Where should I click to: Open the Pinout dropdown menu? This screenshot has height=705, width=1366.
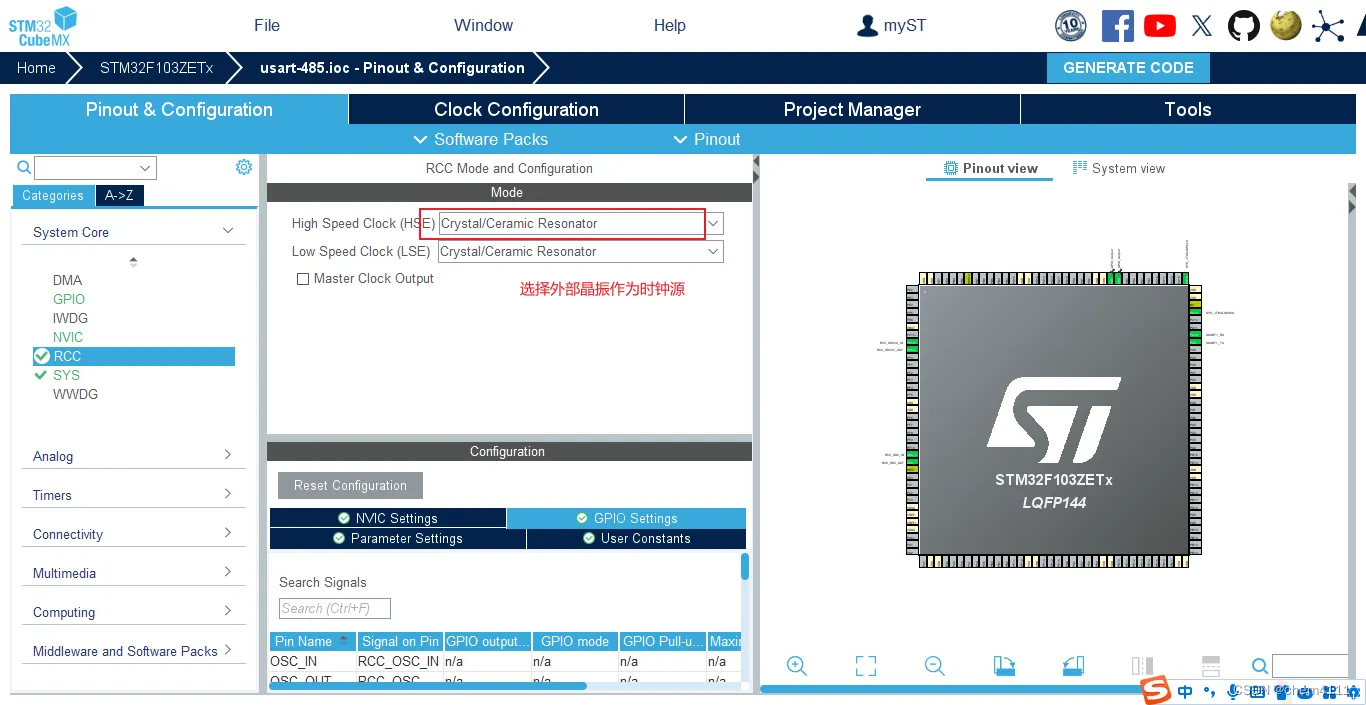(707, 139)
